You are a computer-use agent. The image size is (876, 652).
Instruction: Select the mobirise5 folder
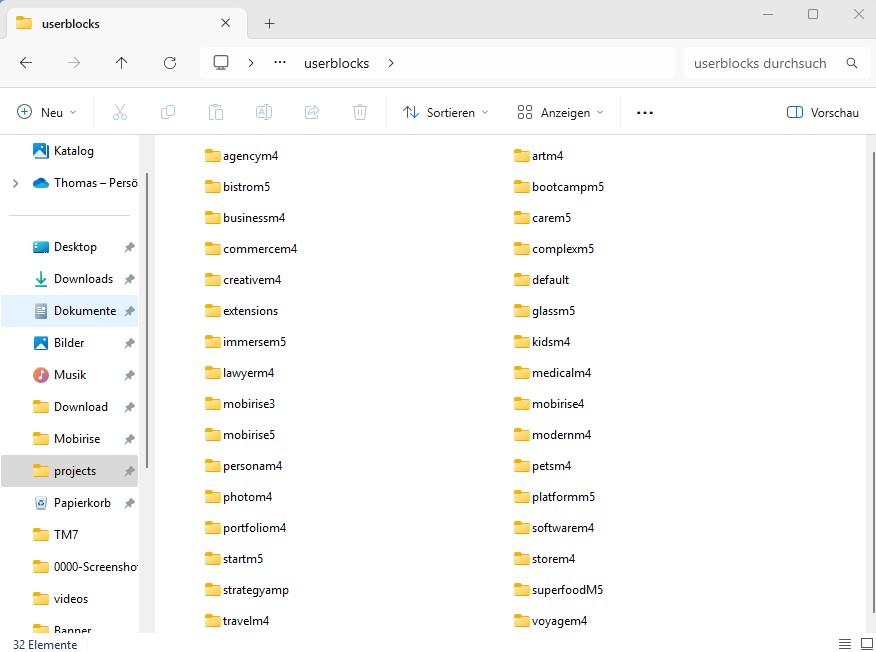point(249,435)
